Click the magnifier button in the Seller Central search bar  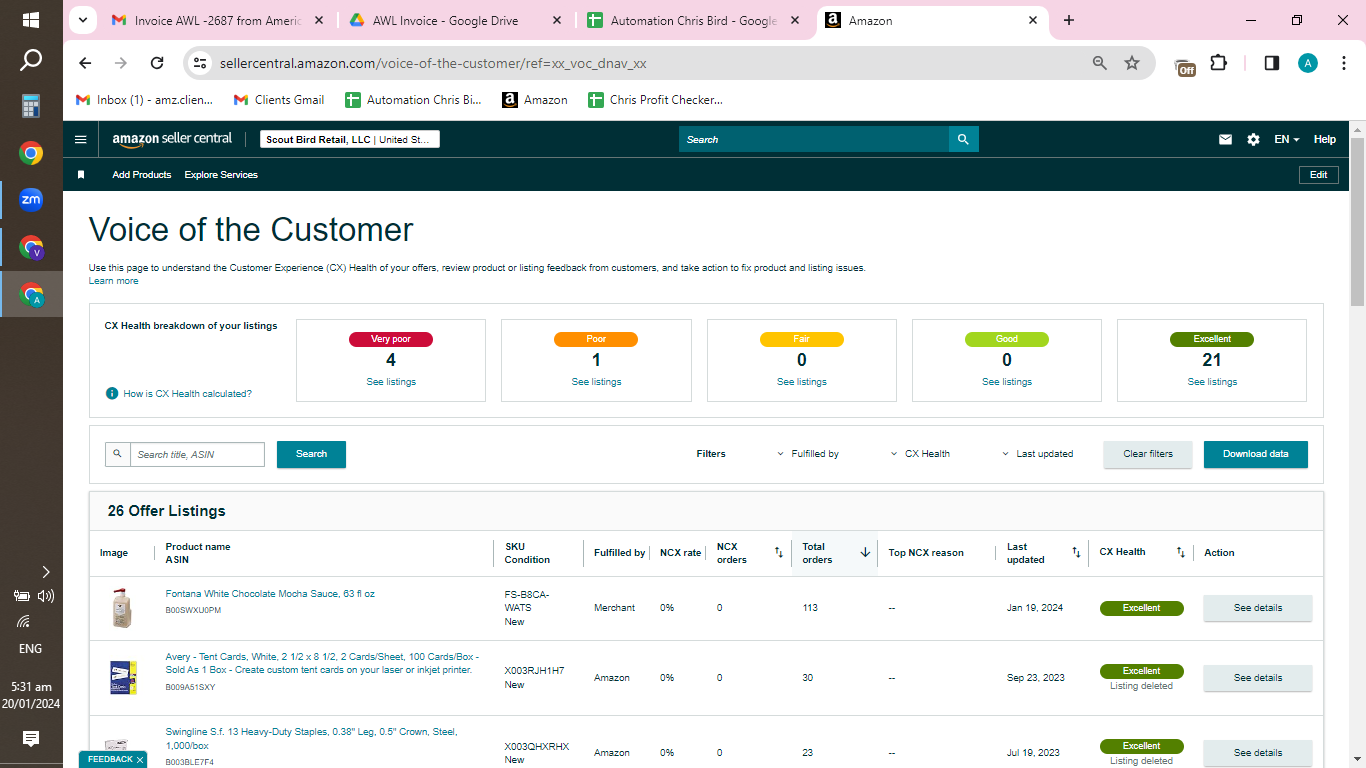(963, 139)
